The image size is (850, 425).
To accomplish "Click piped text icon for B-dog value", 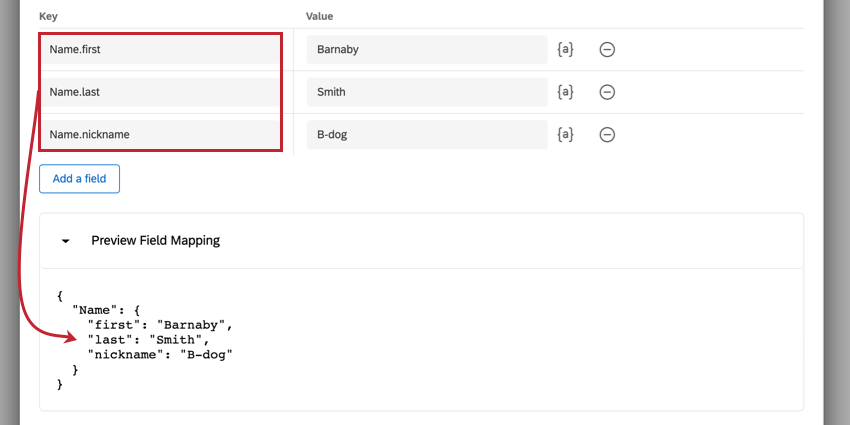I will 565,135.
